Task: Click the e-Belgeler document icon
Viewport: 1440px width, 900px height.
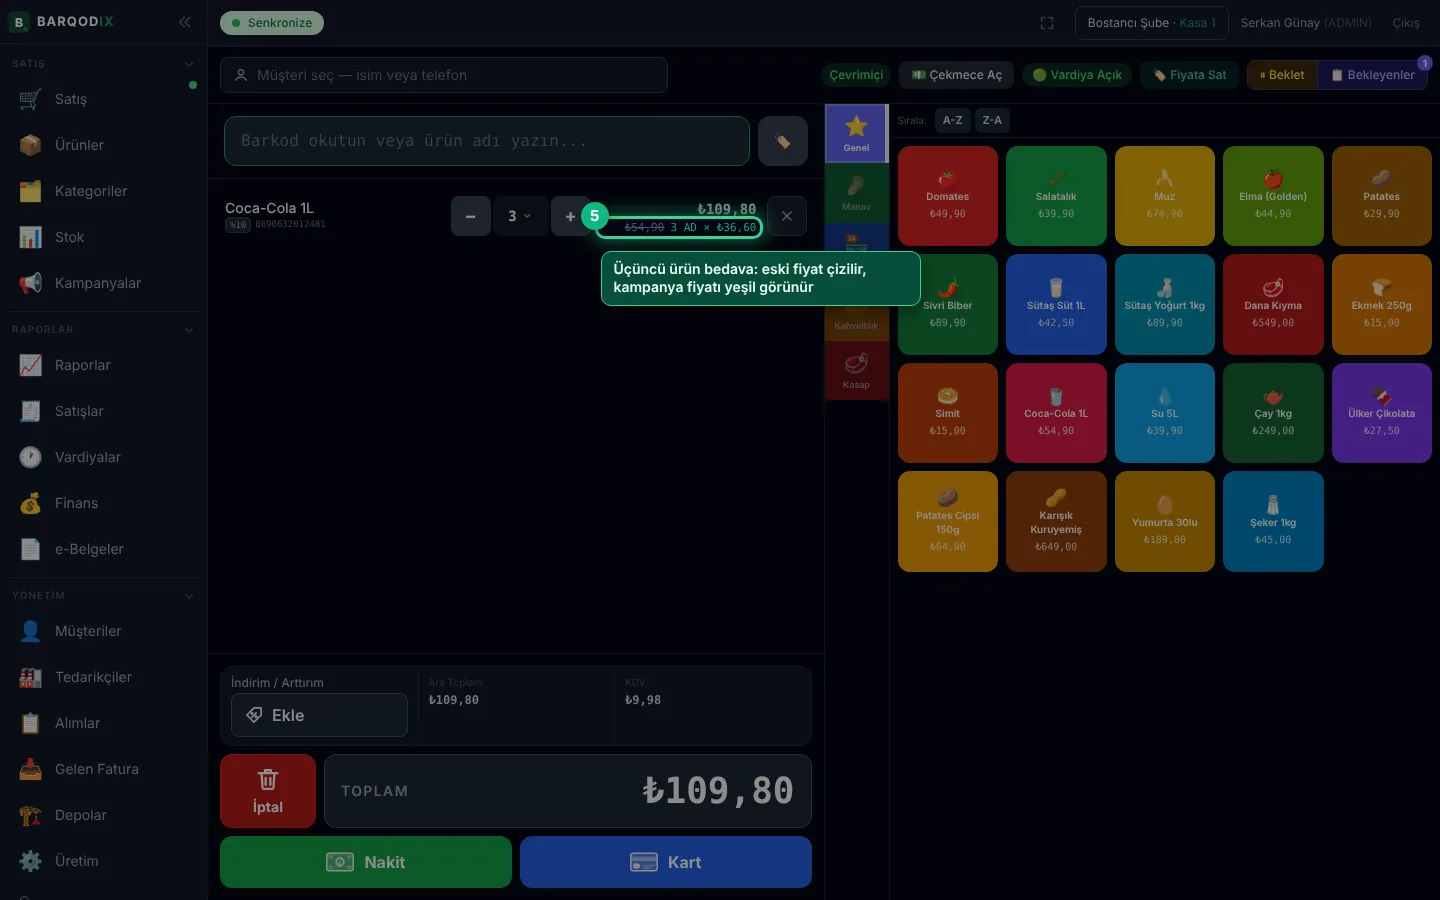Action: coord(31,549)
